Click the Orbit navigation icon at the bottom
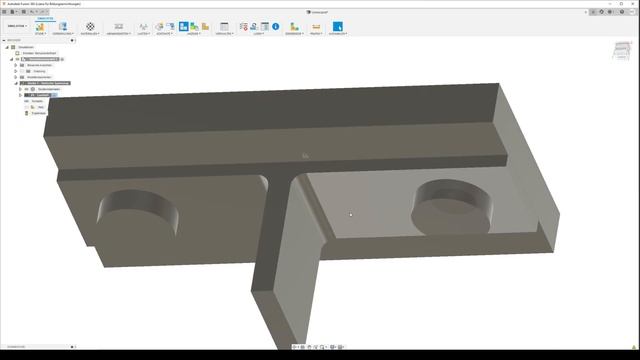 [x=295, y=347]
